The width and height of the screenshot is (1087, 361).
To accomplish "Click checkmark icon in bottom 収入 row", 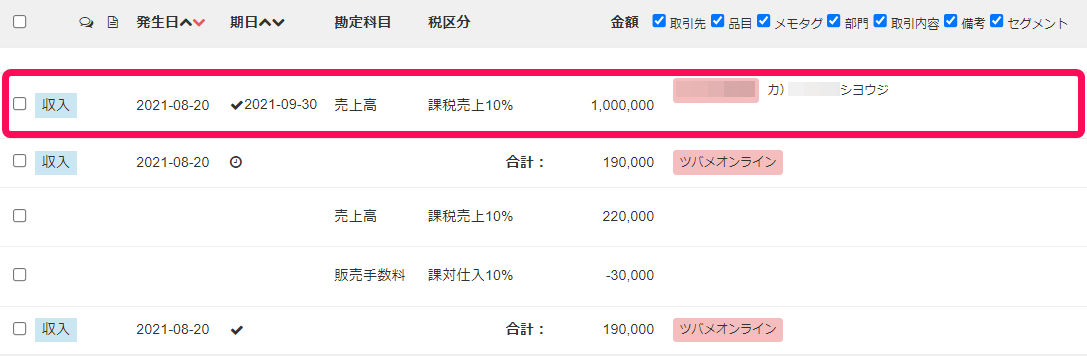I will (x=236, y=330).
